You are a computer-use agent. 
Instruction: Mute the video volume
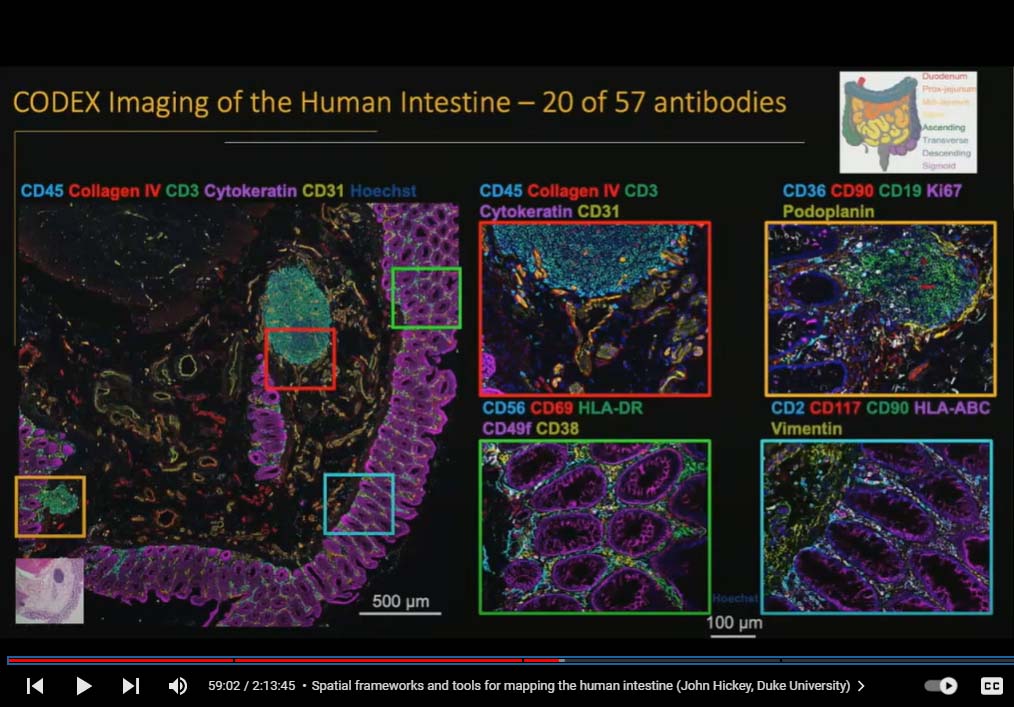pos(178,686)
